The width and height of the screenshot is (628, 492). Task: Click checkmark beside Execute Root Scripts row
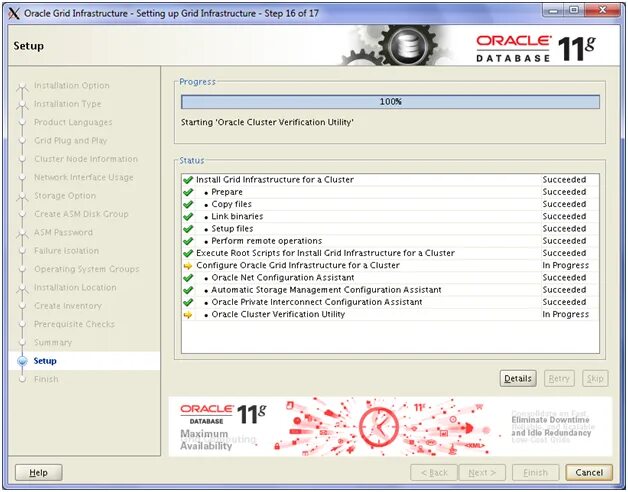pyautogui.click(x=188, y=253)
